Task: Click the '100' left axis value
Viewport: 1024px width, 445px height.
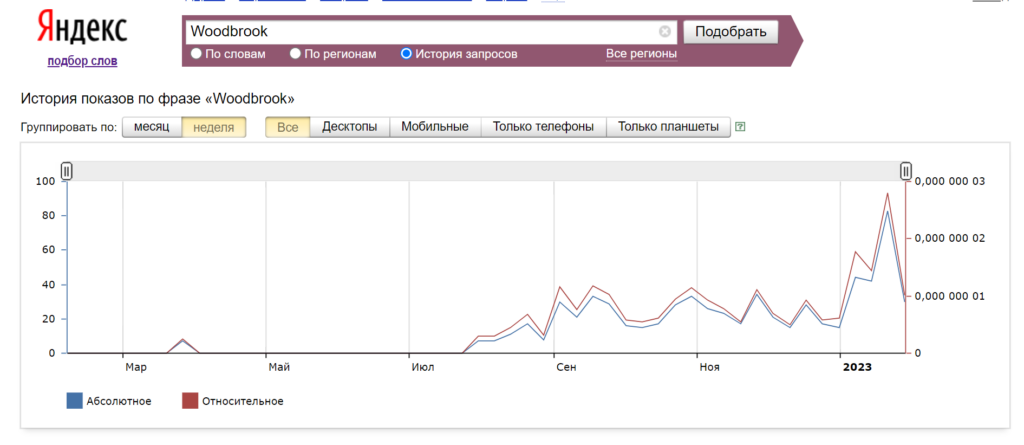Action: pos(48,181)
